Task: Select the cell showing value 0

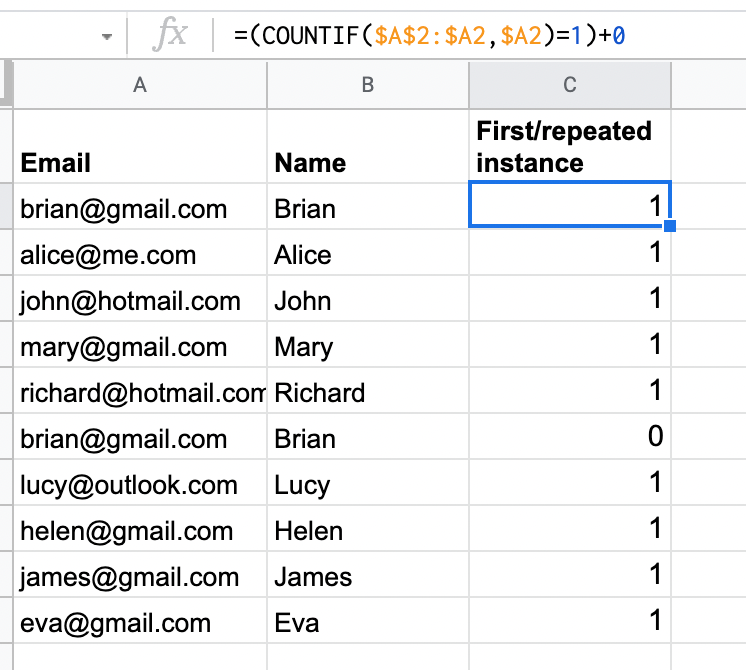Action: 570,436
